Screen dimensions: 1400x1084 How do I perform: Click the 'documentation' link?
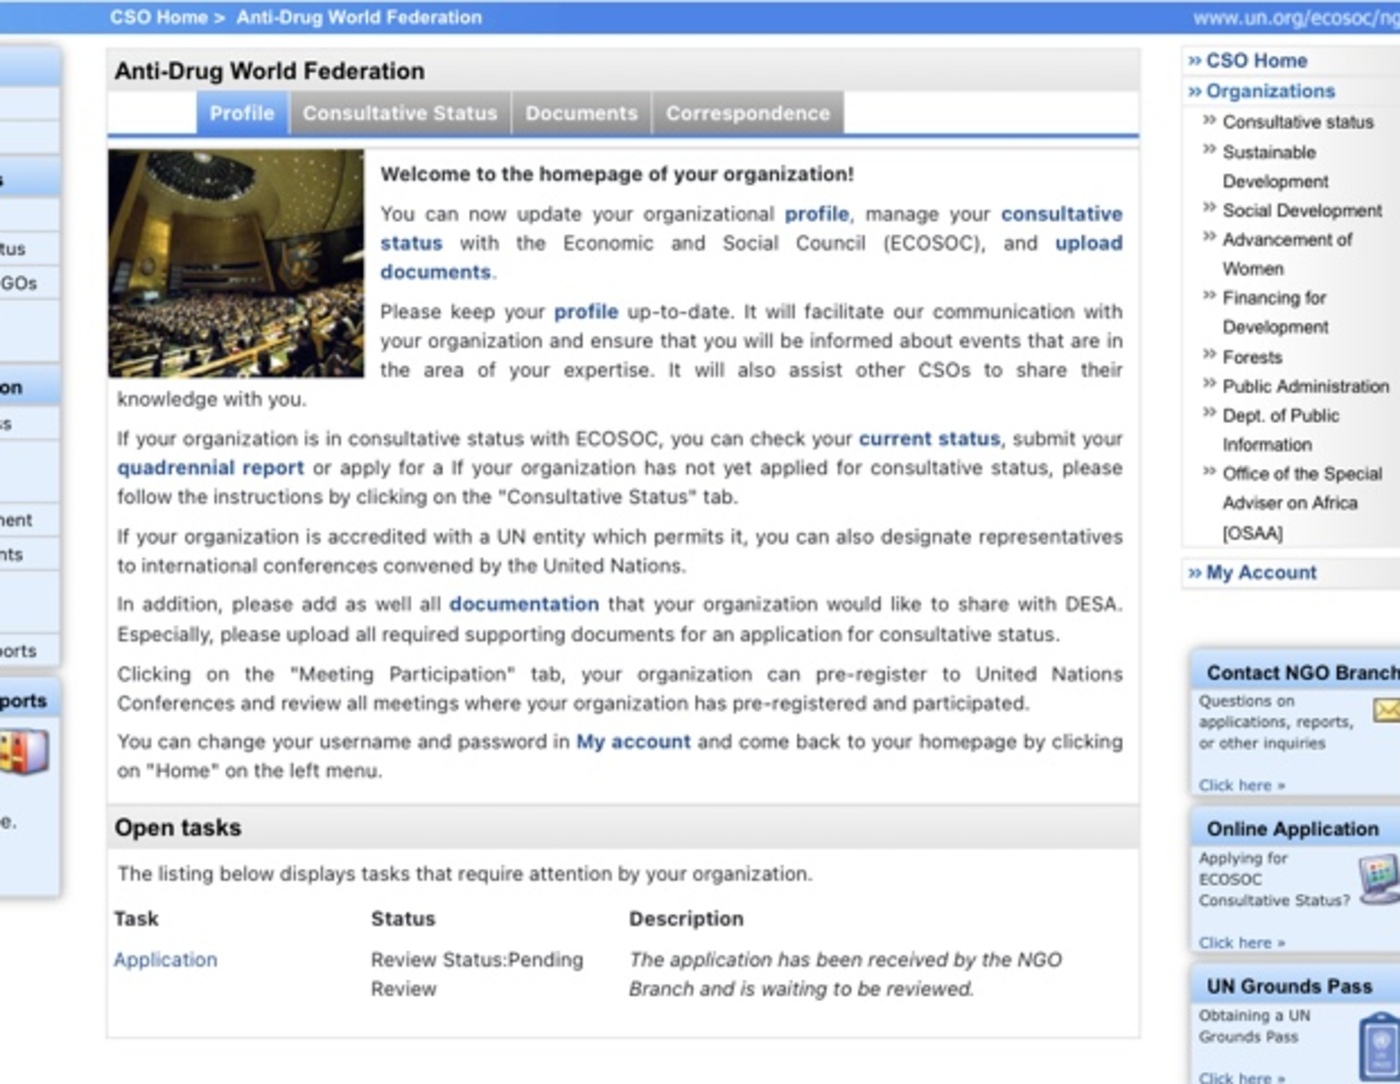(524, 604)
